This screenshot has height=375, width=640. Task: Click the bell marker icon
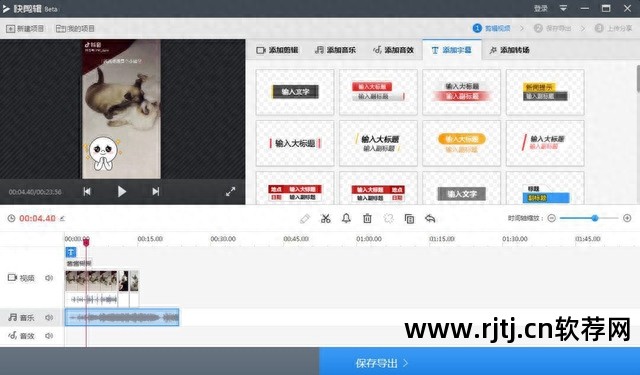[346, 219]
